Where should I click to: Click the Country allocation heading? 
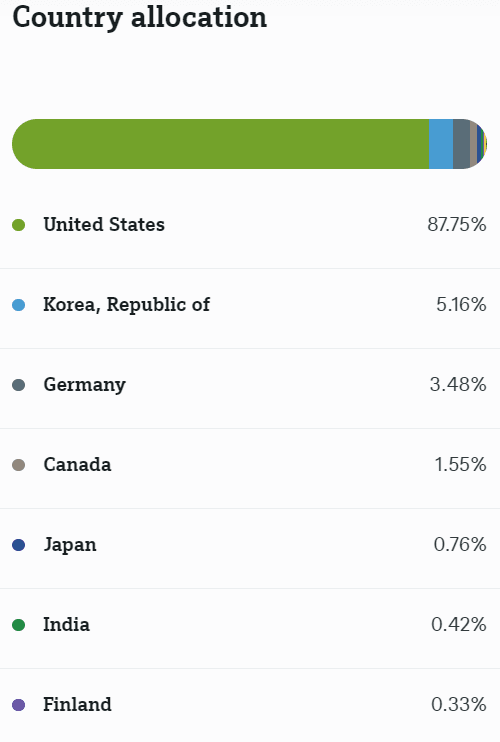click(140, 18)
